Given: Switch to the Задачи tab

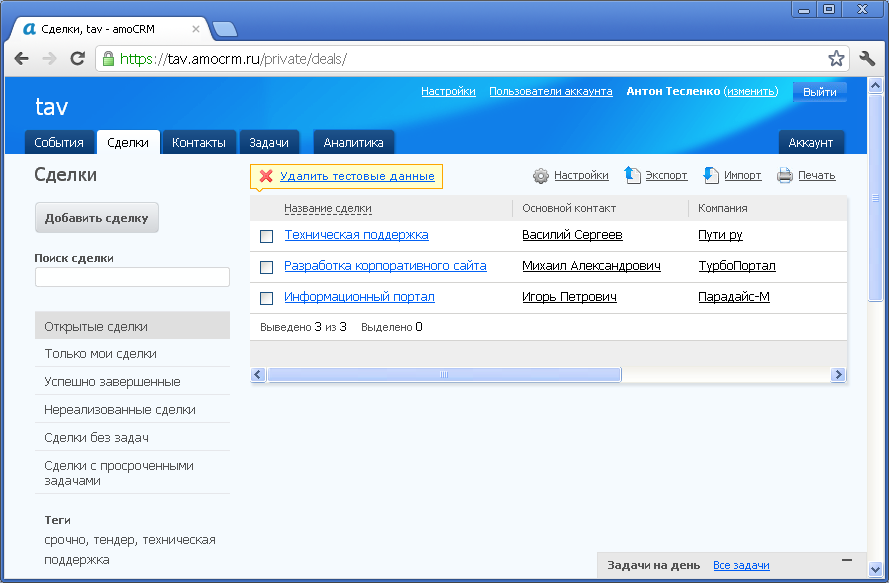Looking at the screenshot, I should [x=269, y=141].
